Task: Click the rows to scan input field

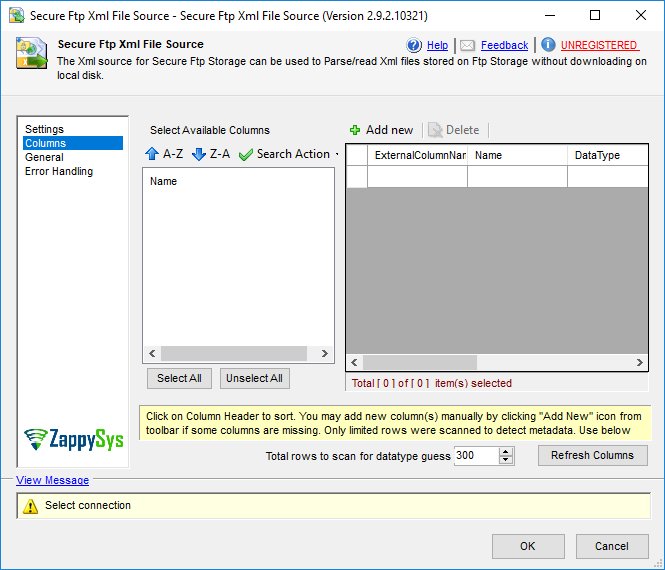Action: [x=476, y=456]
